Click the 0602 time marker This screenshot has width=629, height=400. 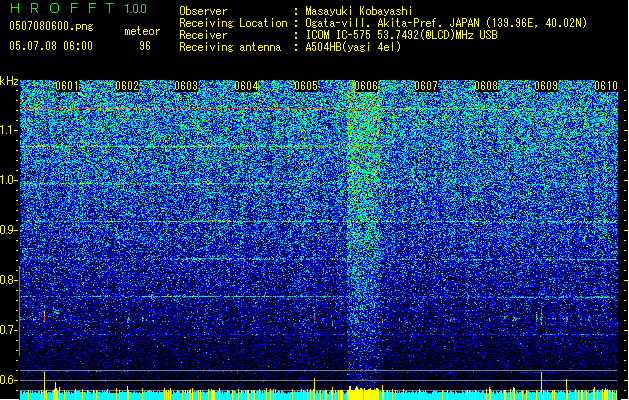point(127,86)
